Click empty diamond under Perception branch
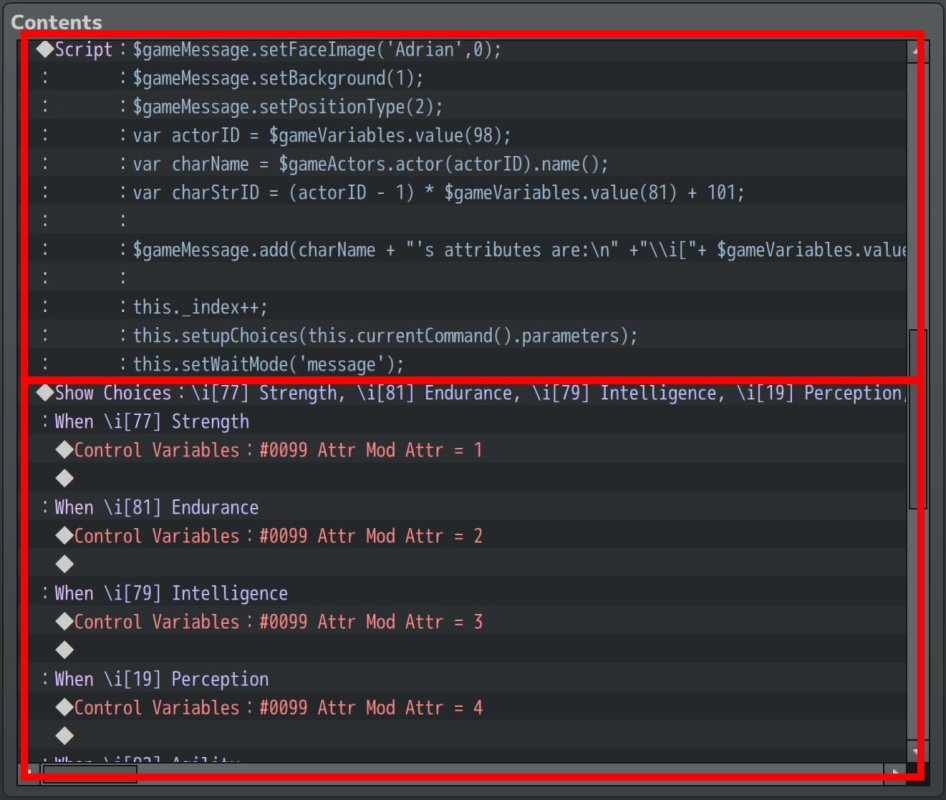 (x=65, y=736)
